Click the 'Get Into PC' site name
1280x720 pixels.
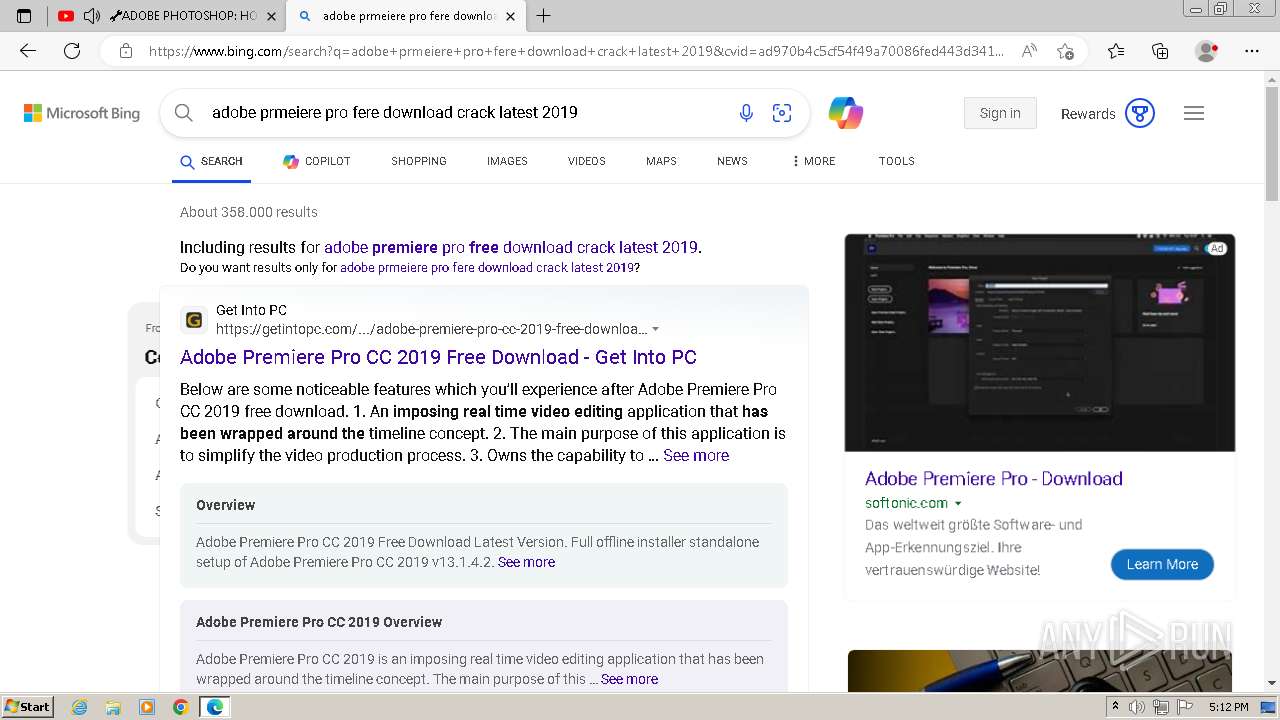point(251,310)
